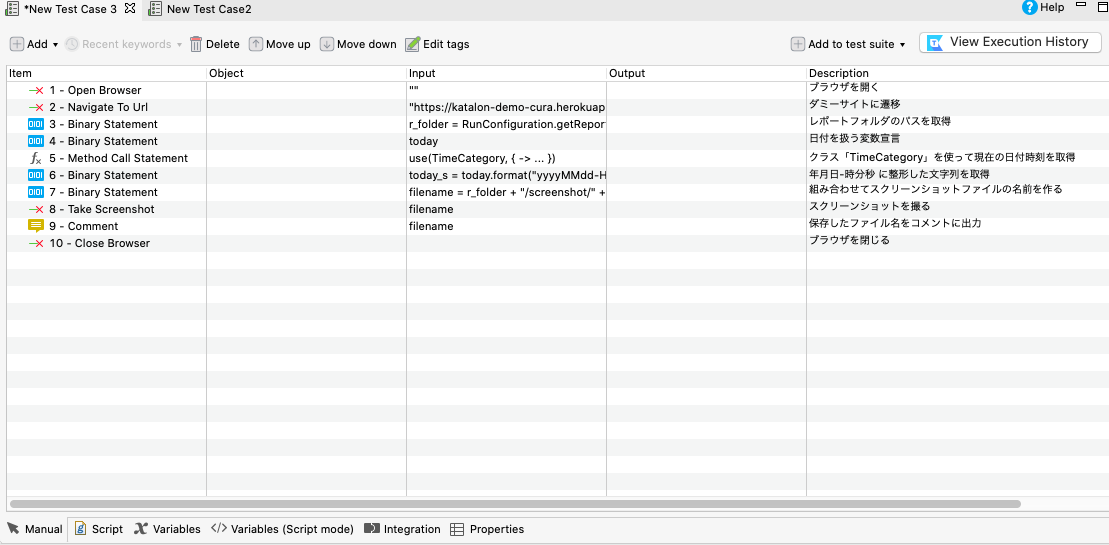Select the New Test Case 3 tab

click(x=70, y=8)
